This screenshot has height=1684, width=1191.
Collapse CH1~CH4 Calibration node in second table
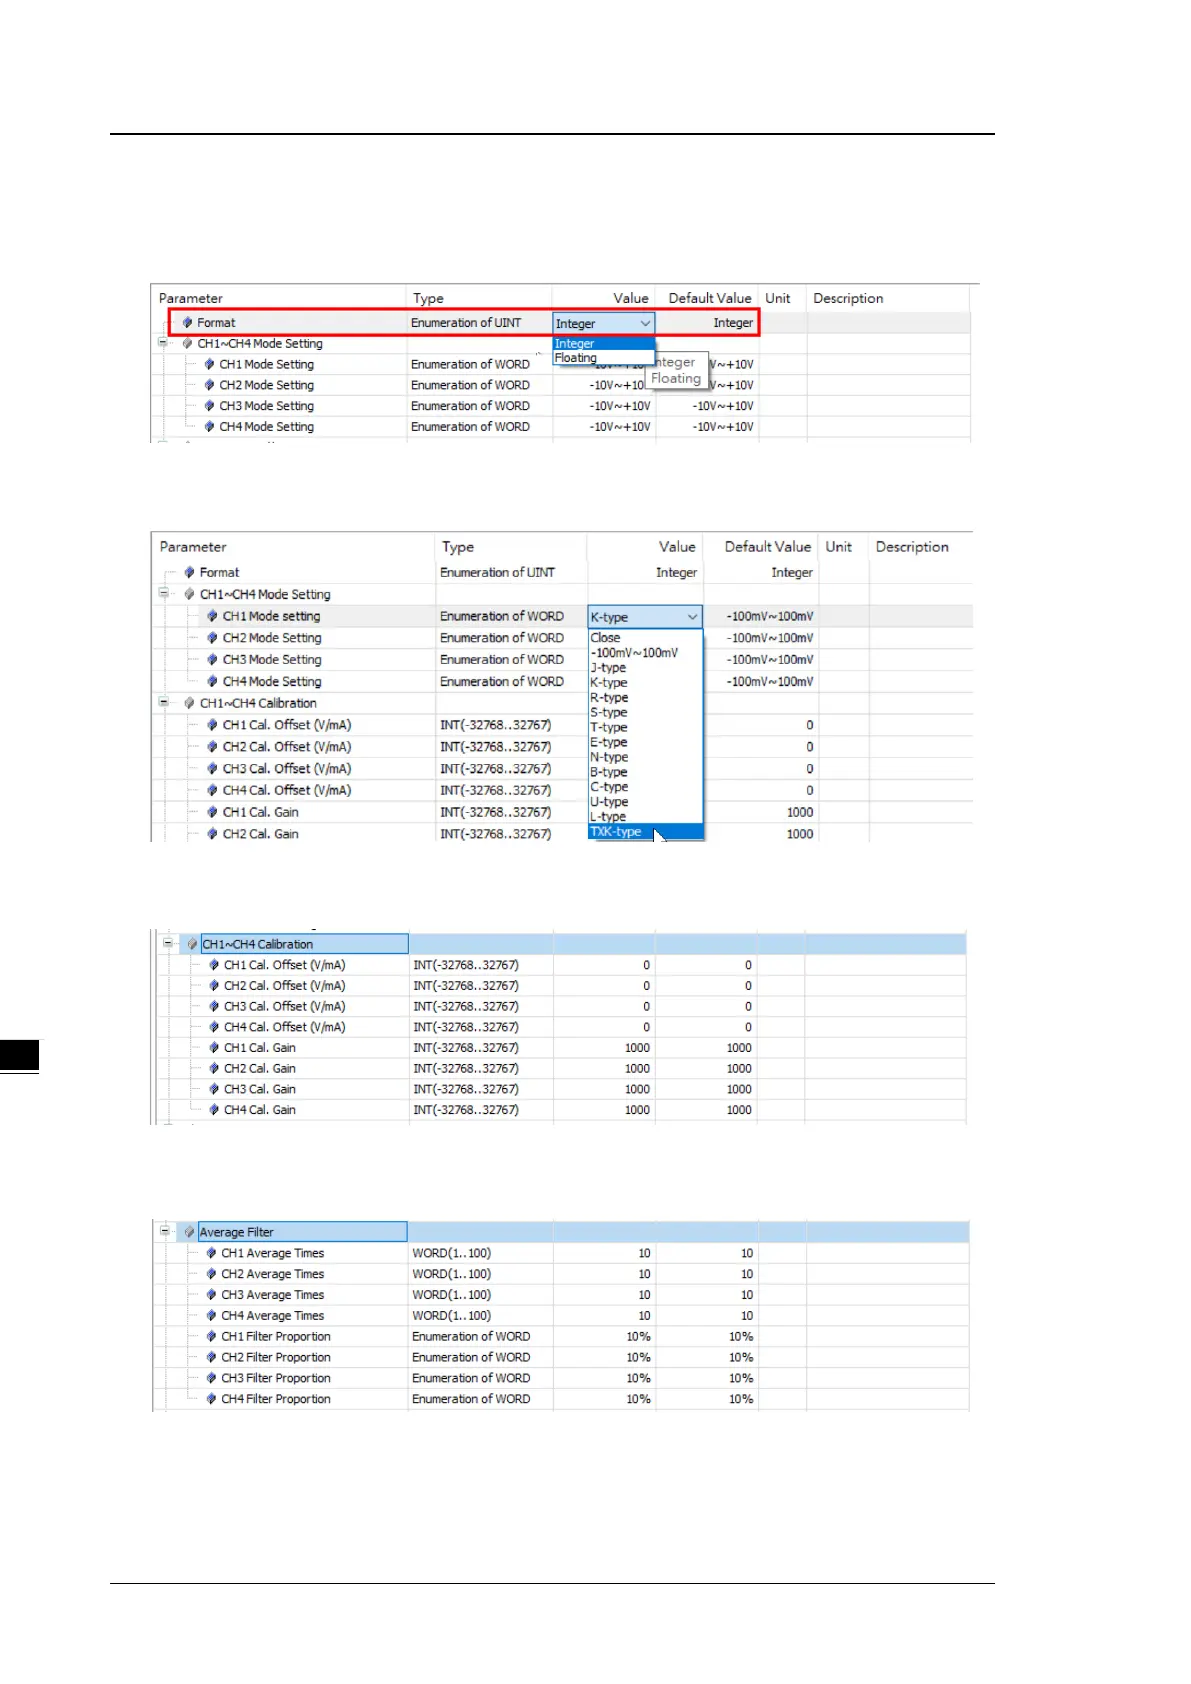tap(164, 702)
